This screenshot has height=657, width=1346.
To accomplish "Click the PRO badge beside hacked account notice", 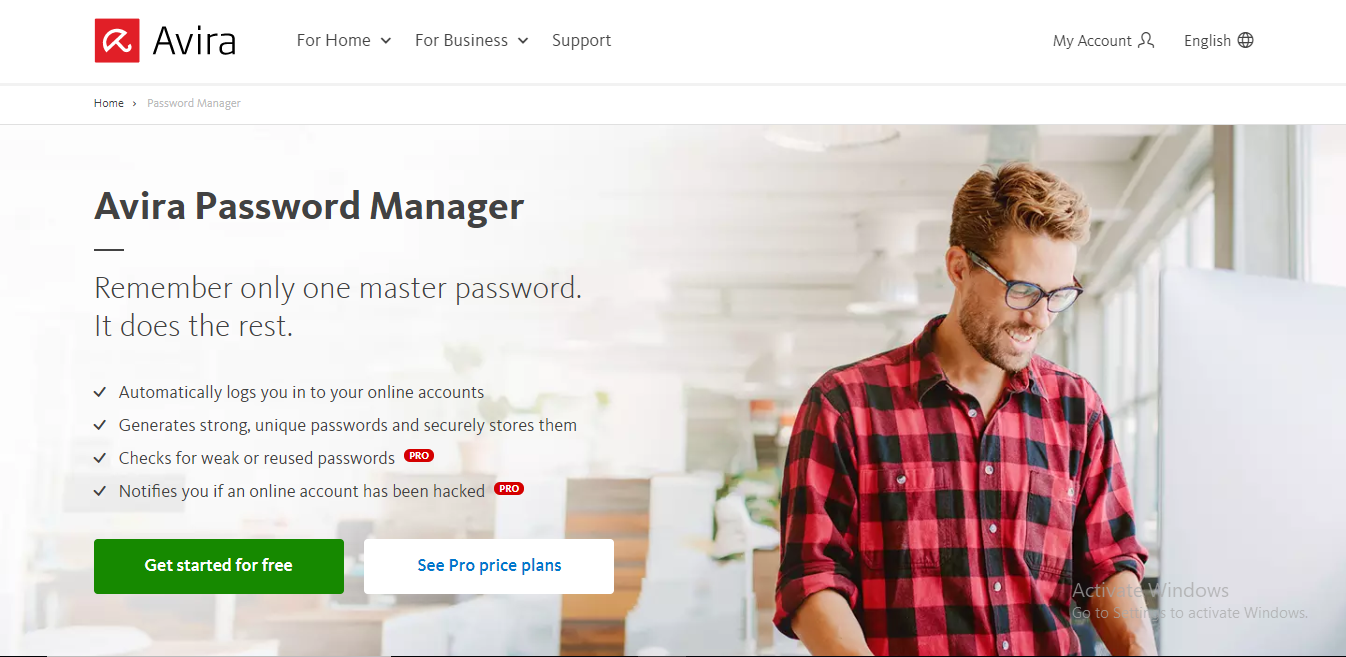I will point(509,489).
